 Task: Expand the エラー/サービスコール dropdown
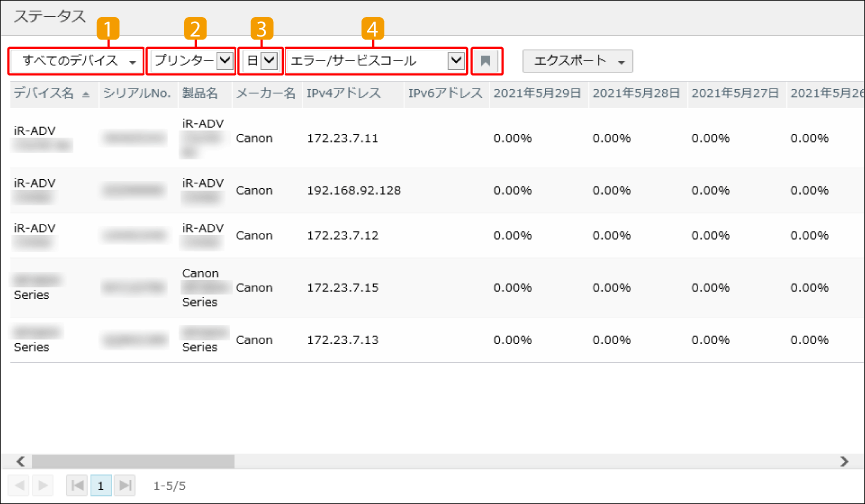coord(376,61)
